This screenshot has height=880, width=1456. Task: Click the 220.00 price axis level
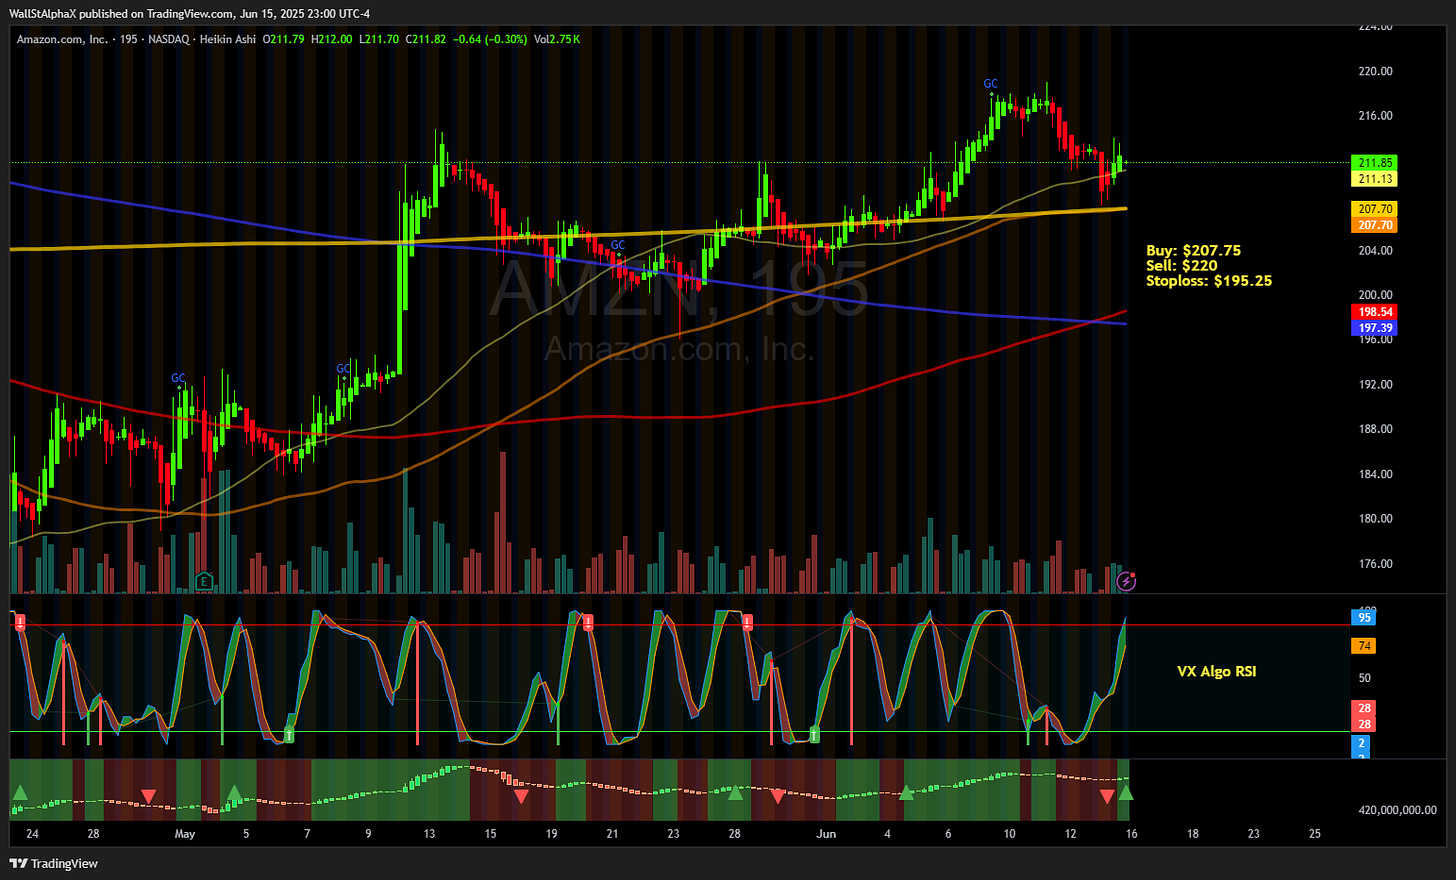[x=1376, y=71]
